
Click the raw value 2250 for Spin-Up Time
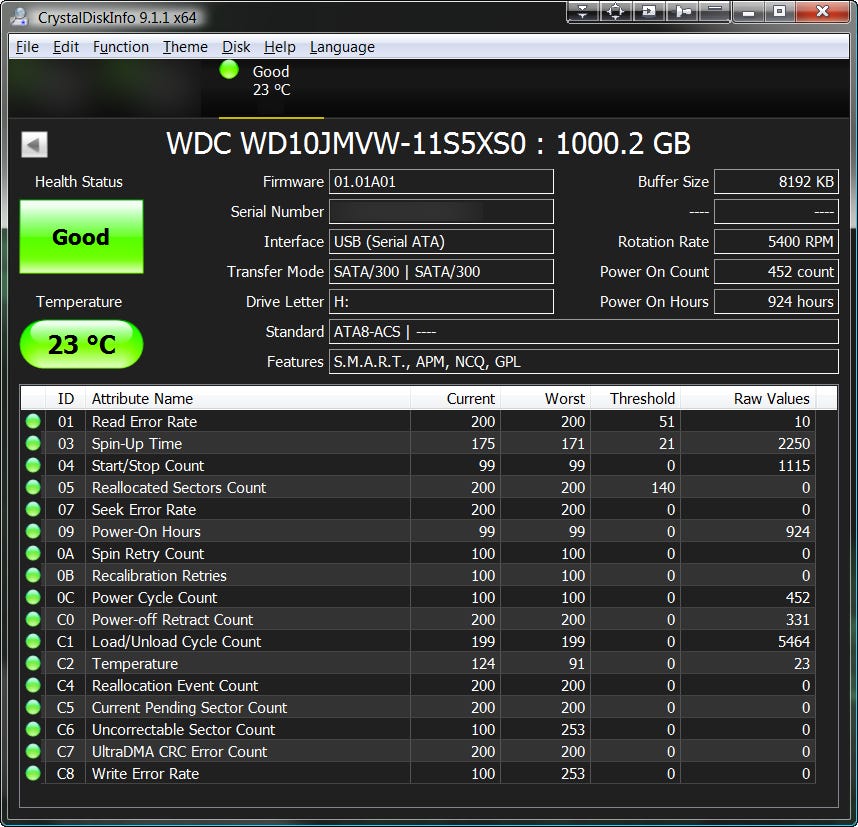(793, 443)
